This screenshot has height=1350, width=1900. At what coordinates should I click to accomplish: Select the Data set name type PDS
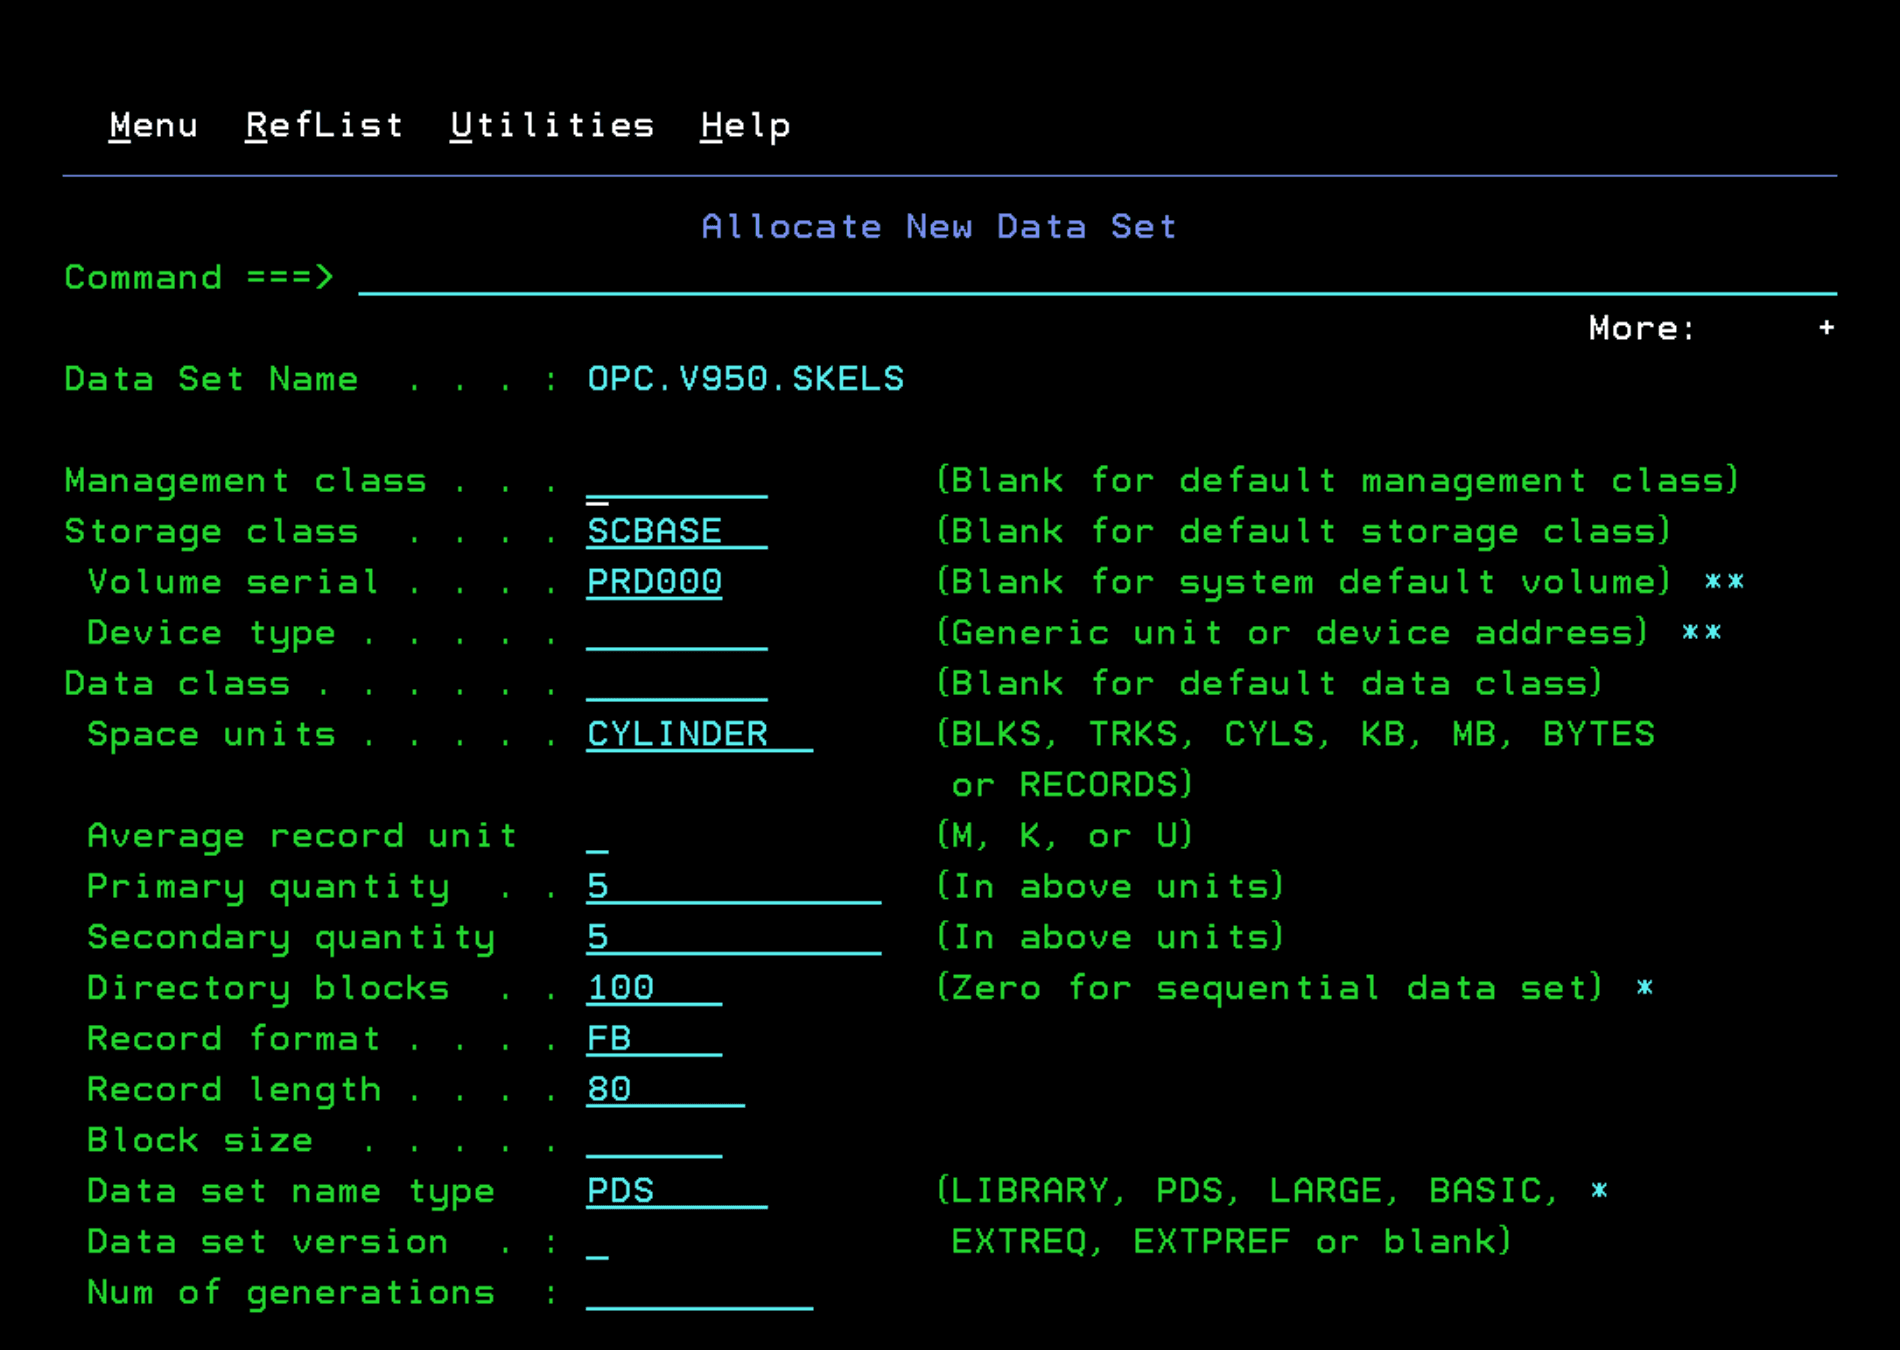pos(620,1190)
